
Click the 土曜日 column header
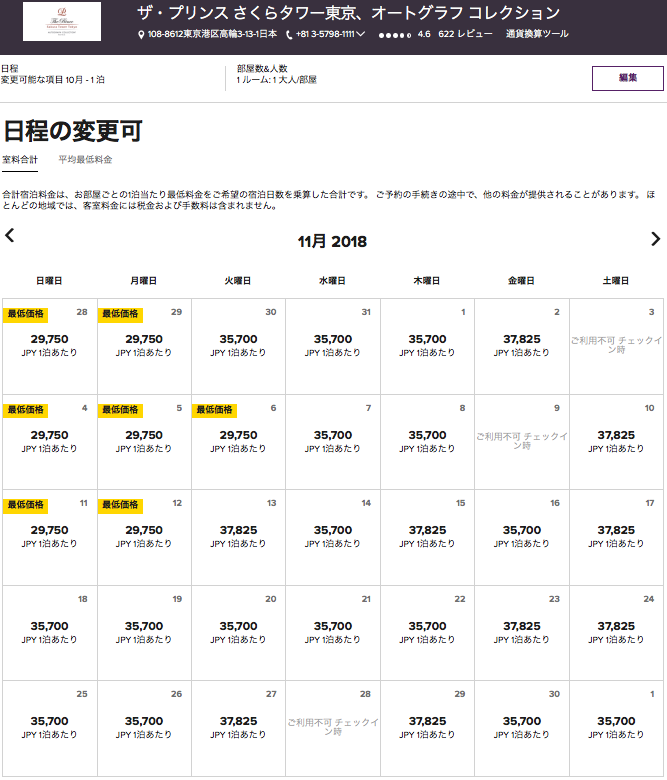[x=616, y=281]
